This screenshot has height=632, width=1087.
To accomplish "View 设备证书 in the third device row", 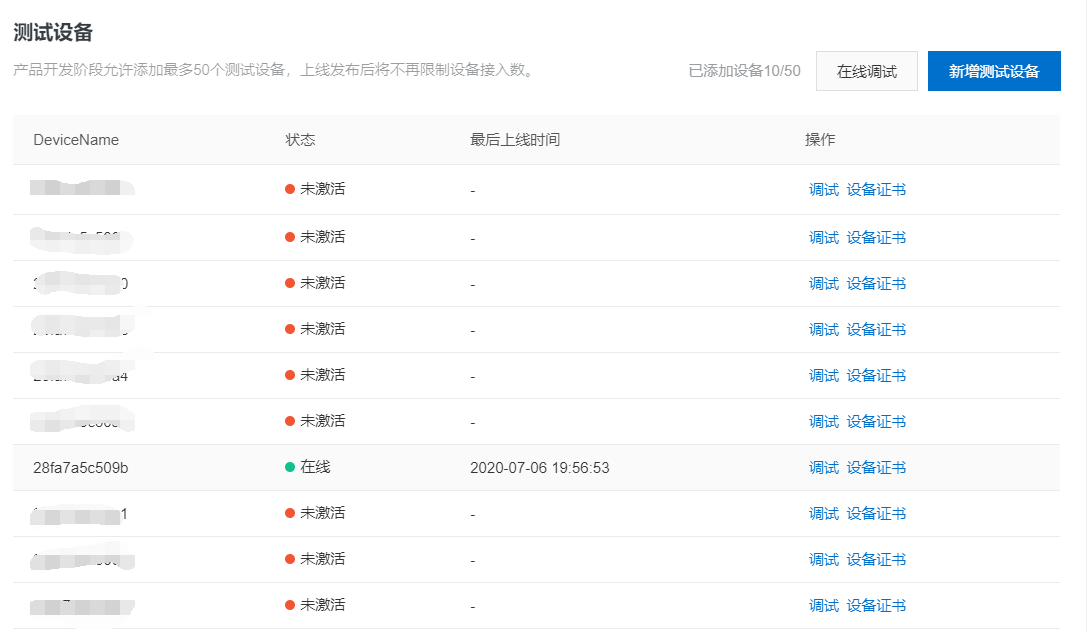I will tap(876, 283).
